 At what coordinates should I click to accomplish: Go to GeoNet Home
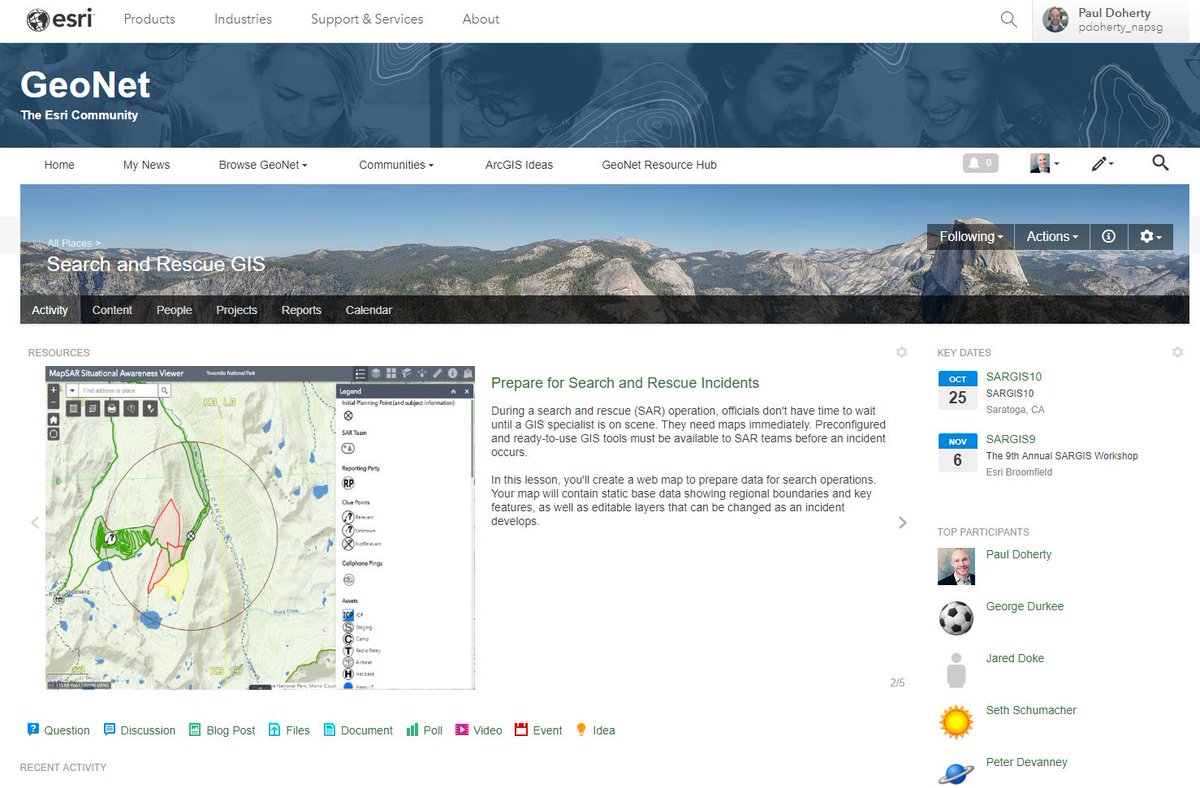(59, 165)
